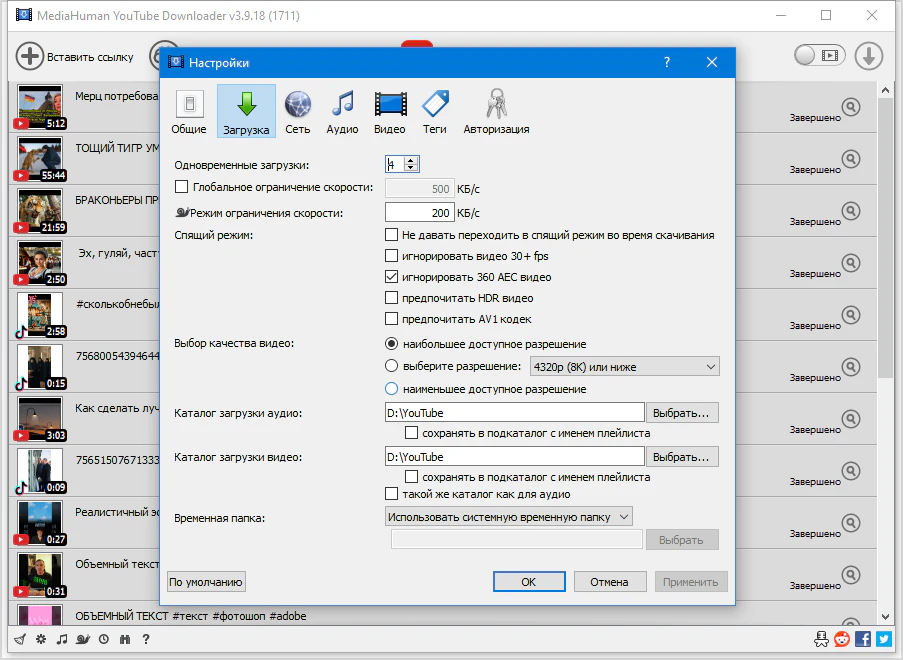Locate file for Объемный текст 0:31 item
This screenshot has height=660, width=903.
pos(851,575)
